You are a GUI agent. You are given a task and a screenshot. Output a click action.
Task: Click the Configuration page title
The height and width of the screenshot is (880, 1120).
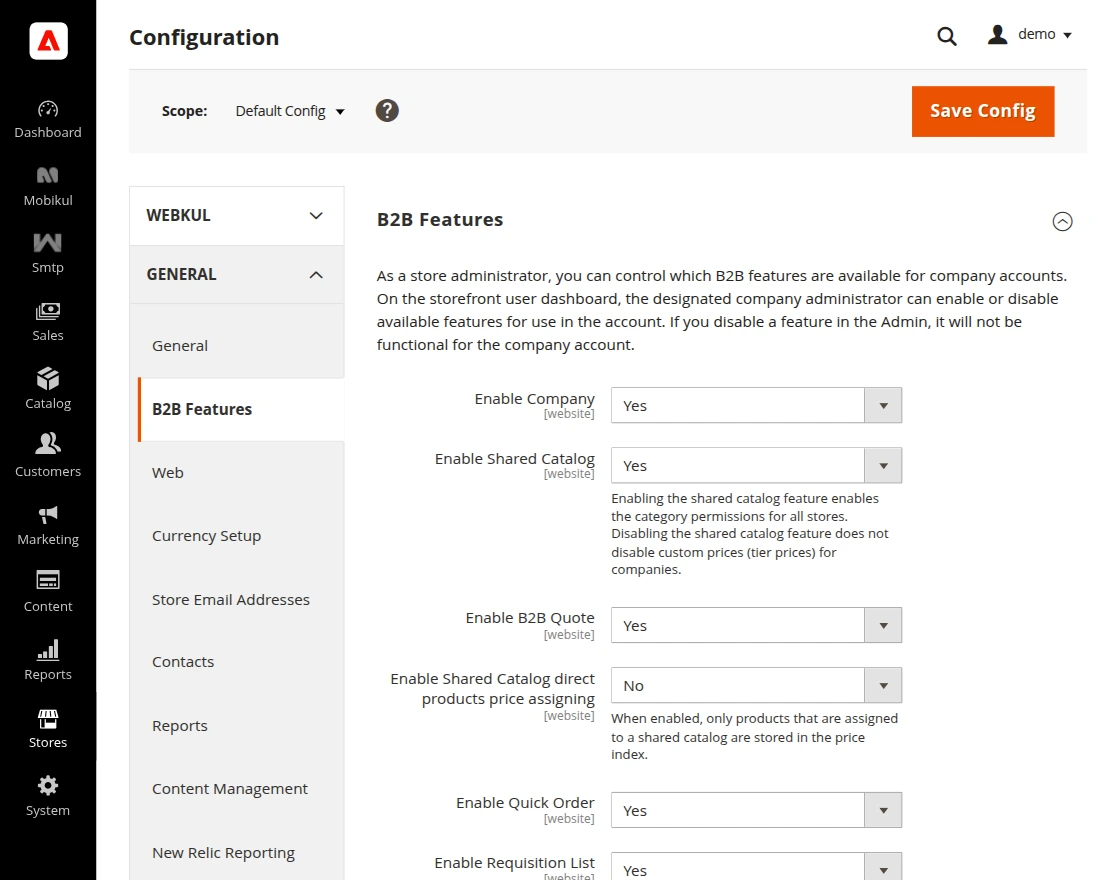(x=204, y=37)
